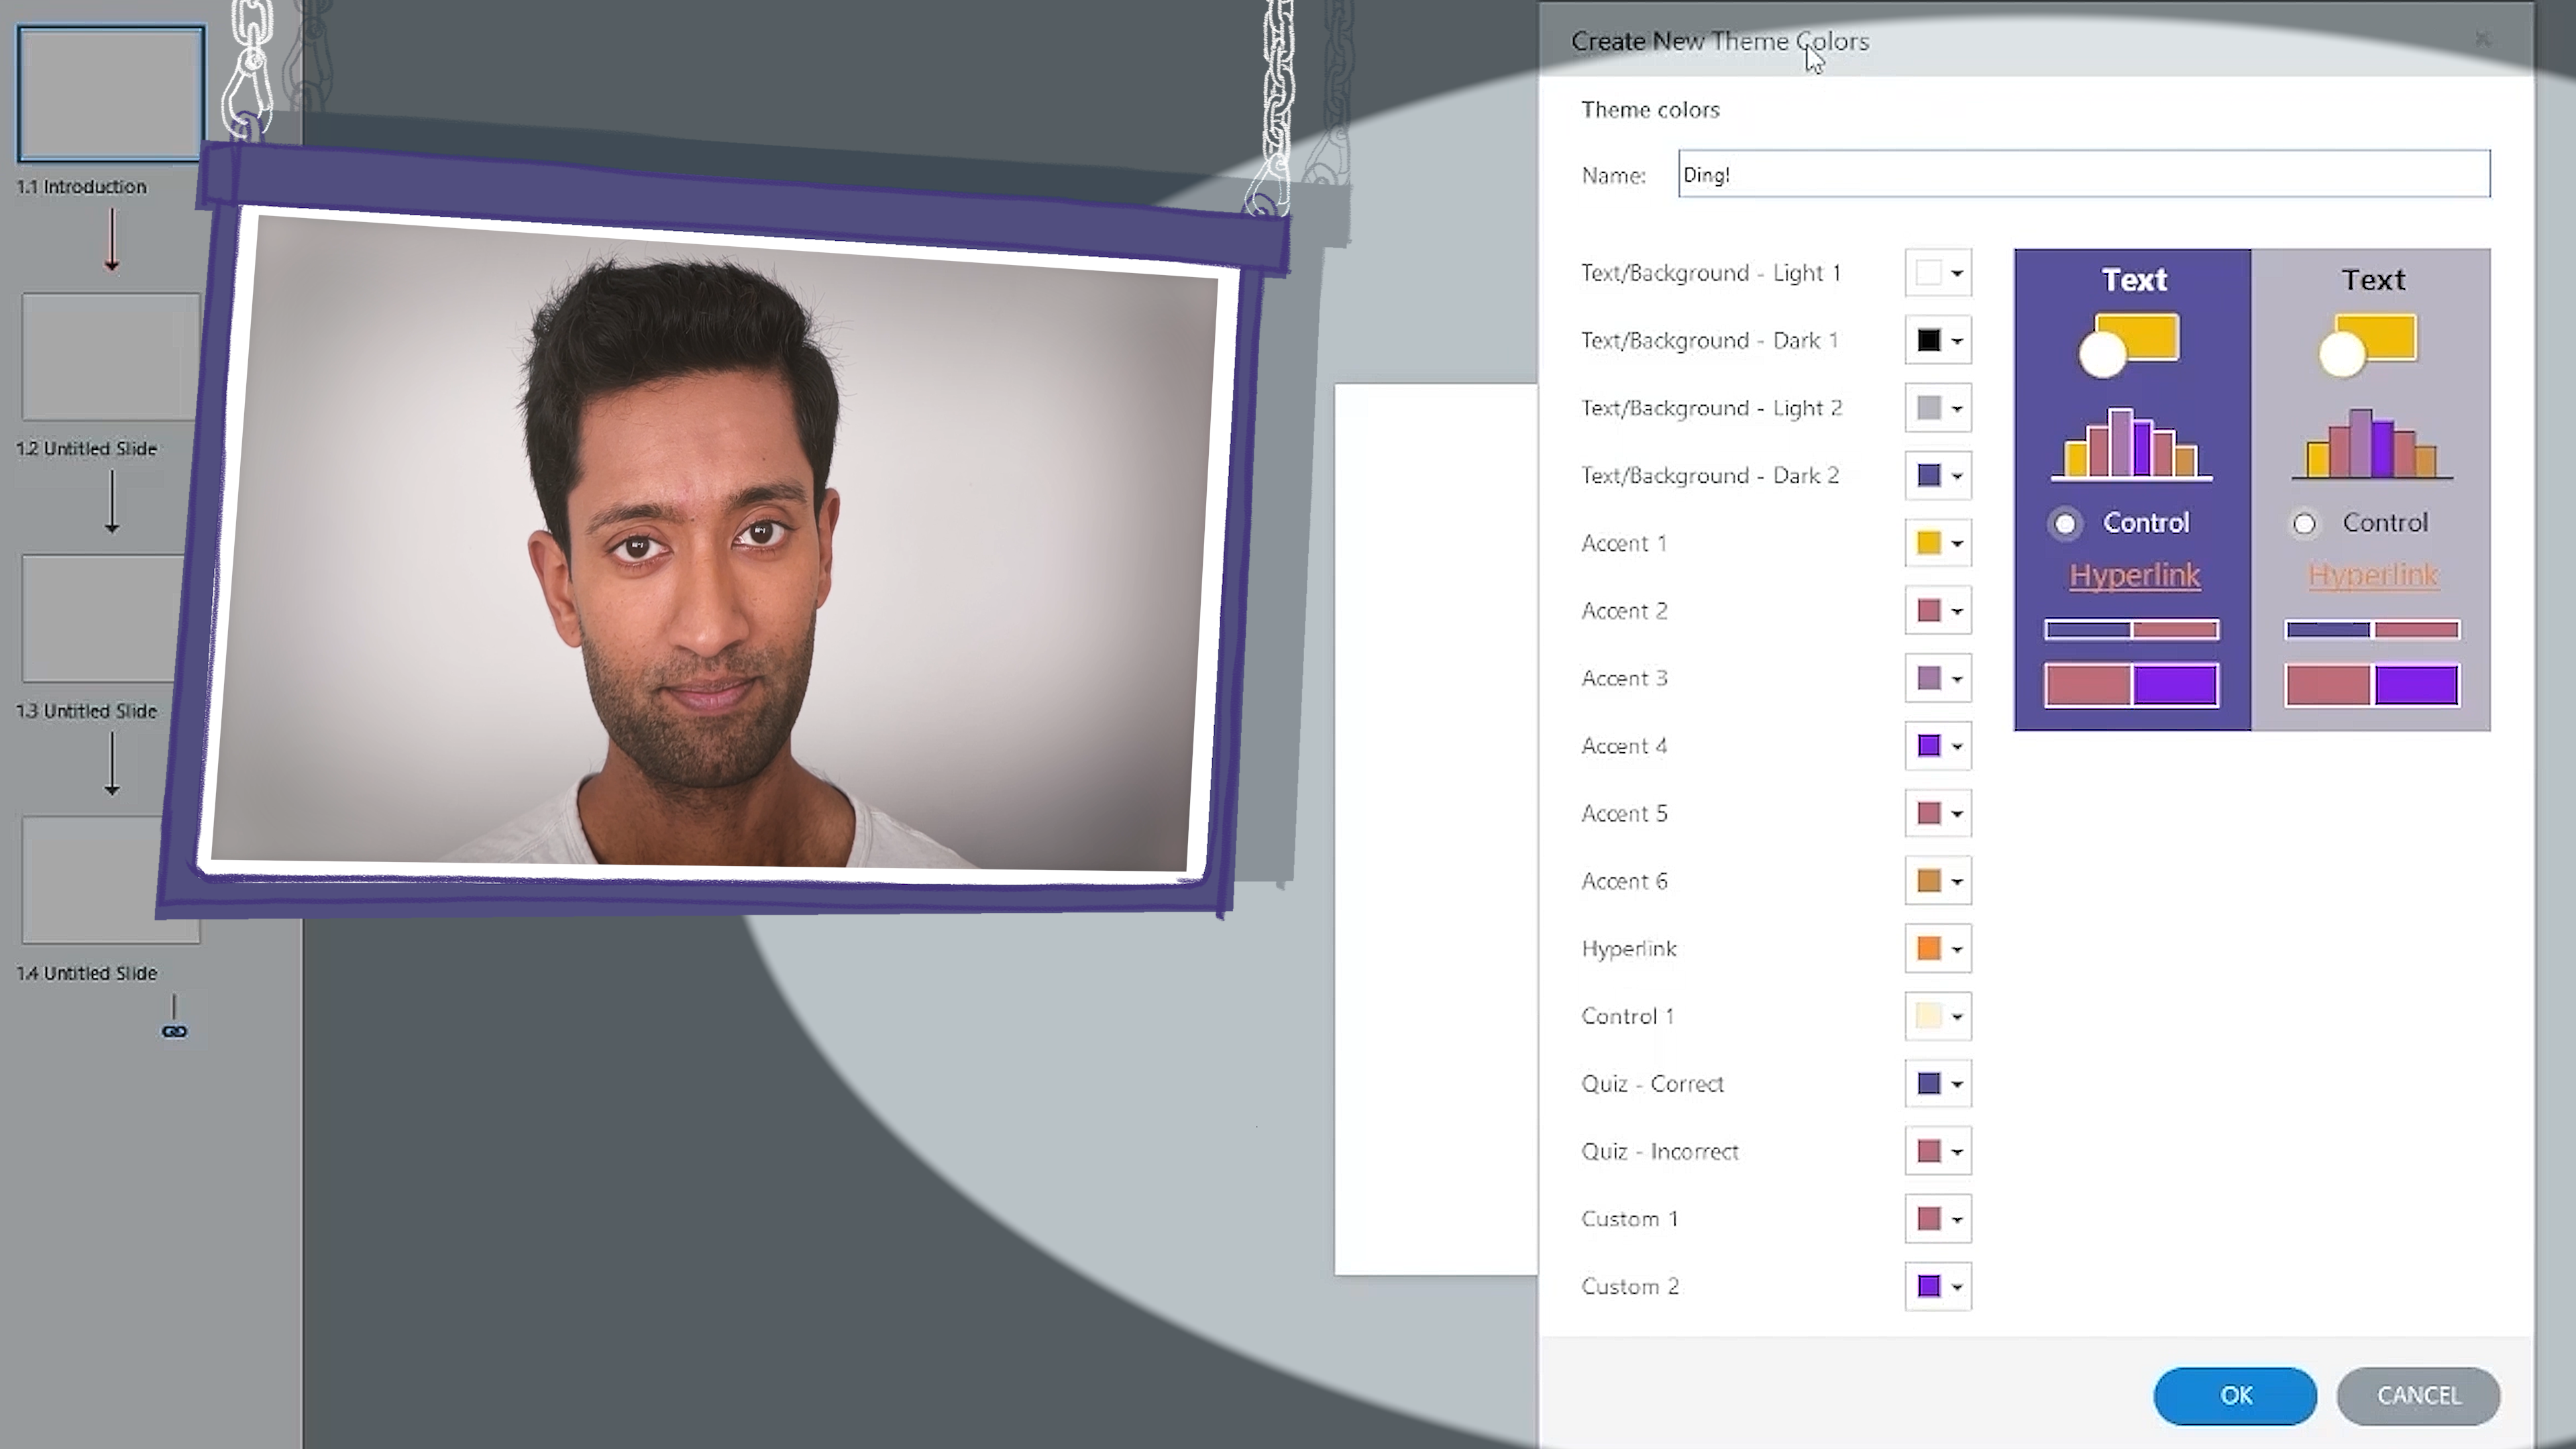
Task: Select the right Control radio button
Action: [2304, 522]
